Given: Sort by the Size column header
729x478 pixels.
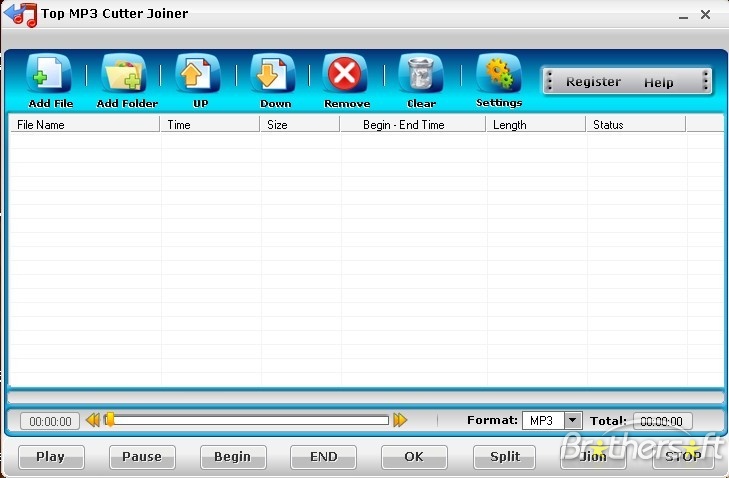Looking at the screenshot, I should click(300, 125).
